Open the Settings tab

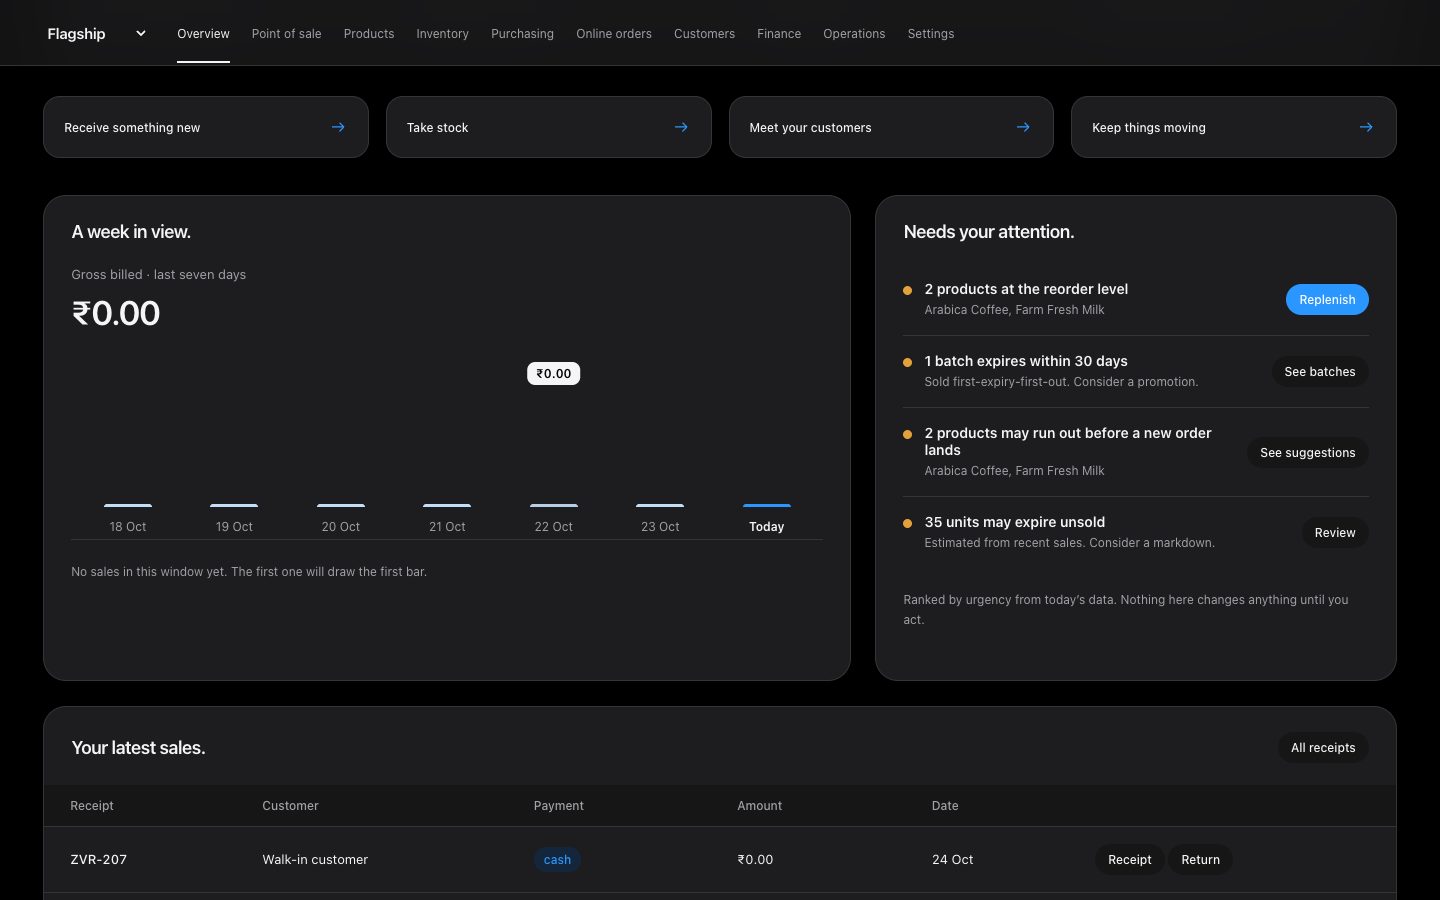pos(931,33)
